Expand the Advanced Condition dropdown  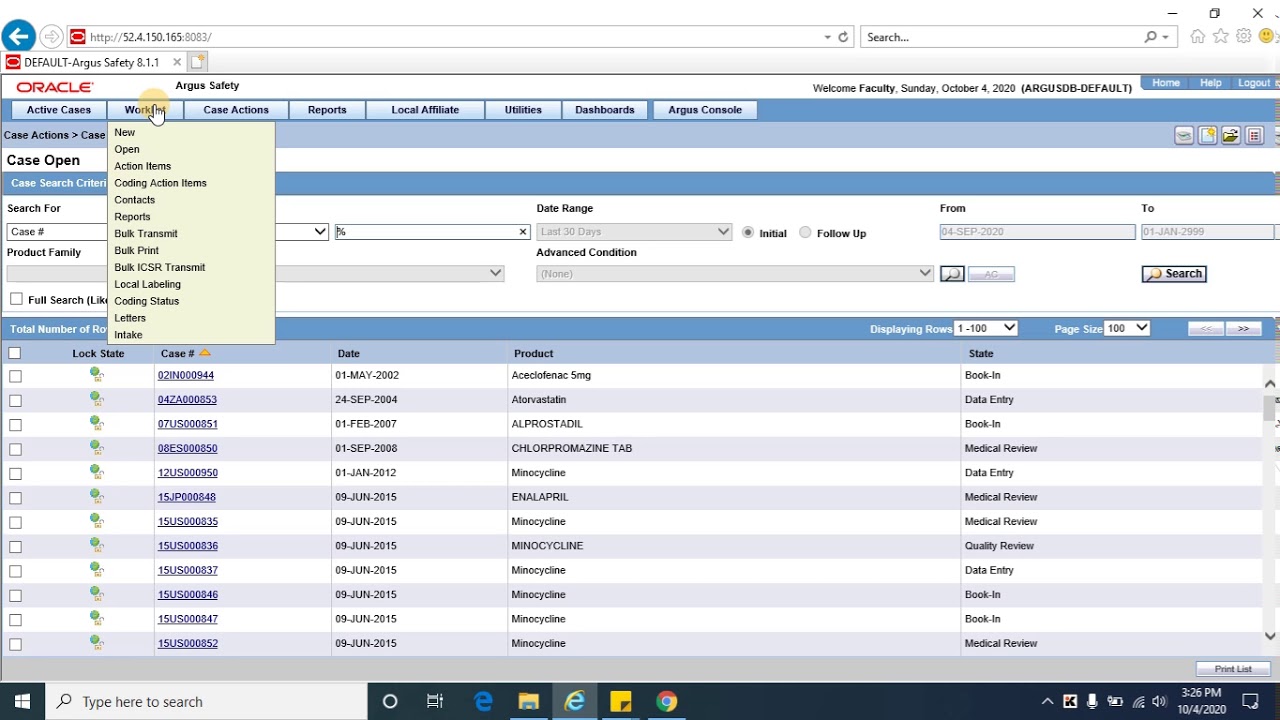tap(735, 274)
